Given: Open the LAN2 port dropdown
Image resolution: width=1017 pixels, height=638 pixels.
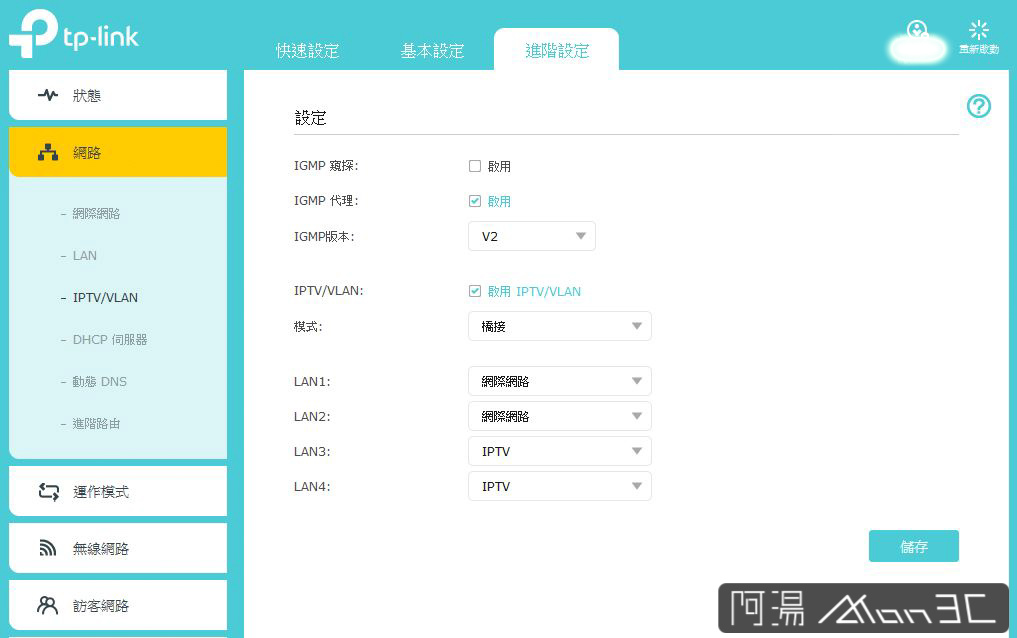Looking at the screenshot, I should [x=560, y=416].
